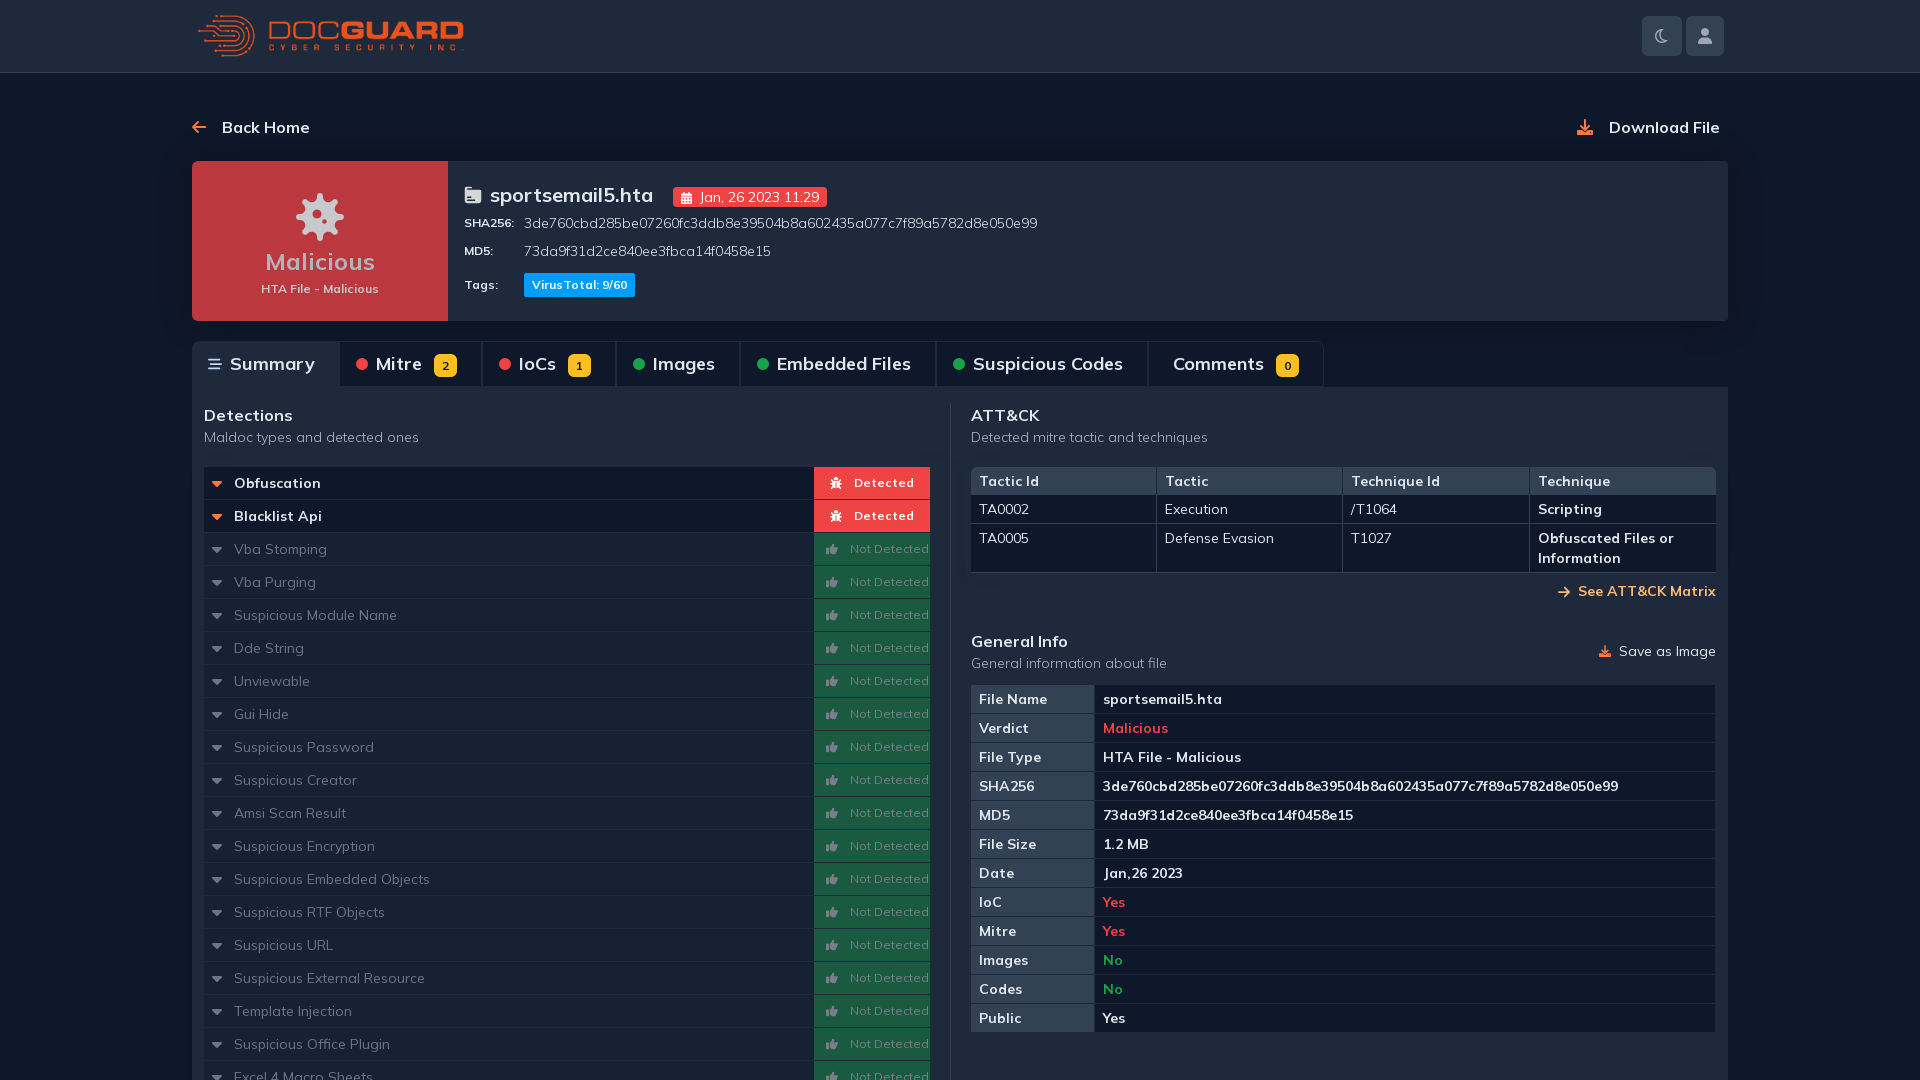
Task: Click the Download File tray icon
Action: 1585,127
